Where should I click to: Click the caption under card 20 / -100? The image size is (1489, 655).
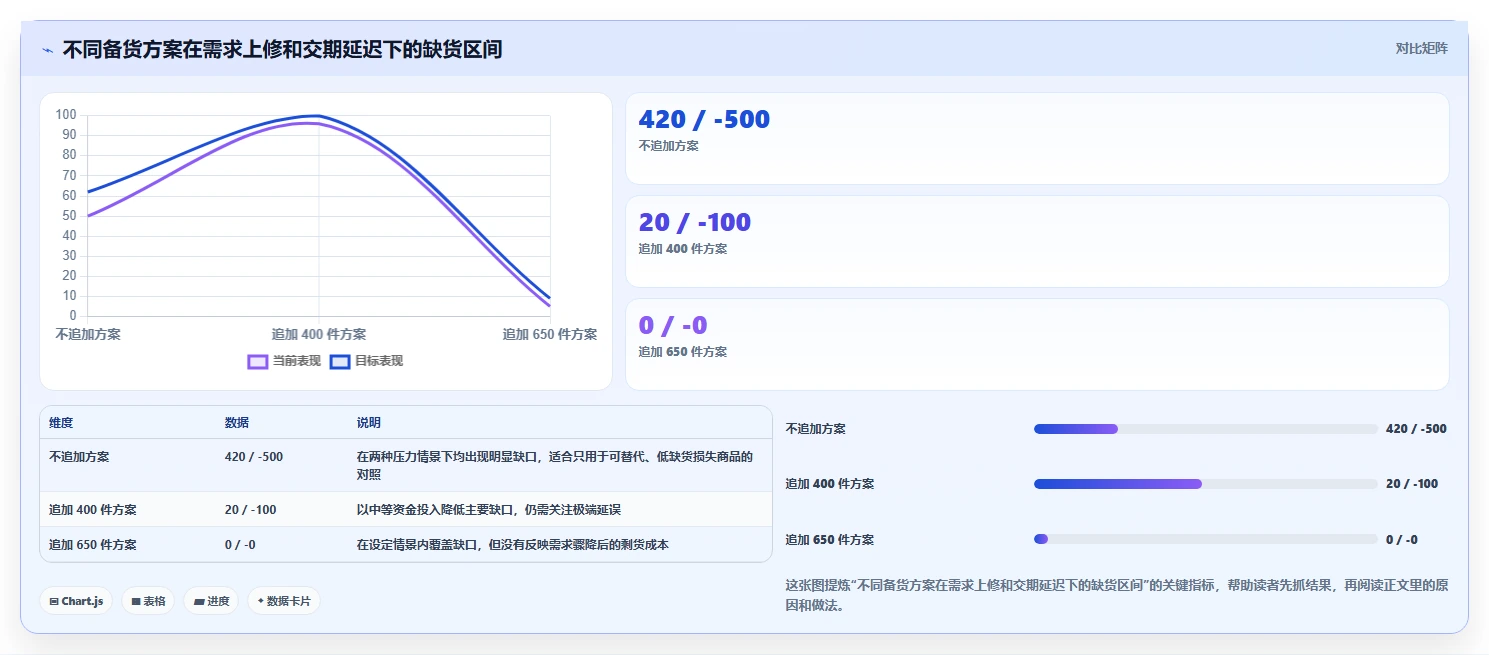683,249
